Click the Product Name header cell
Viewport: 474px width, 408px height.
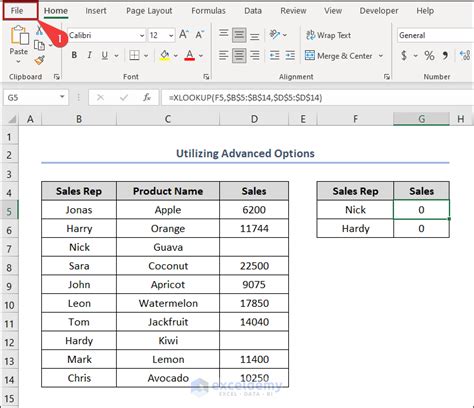[168, 191]
